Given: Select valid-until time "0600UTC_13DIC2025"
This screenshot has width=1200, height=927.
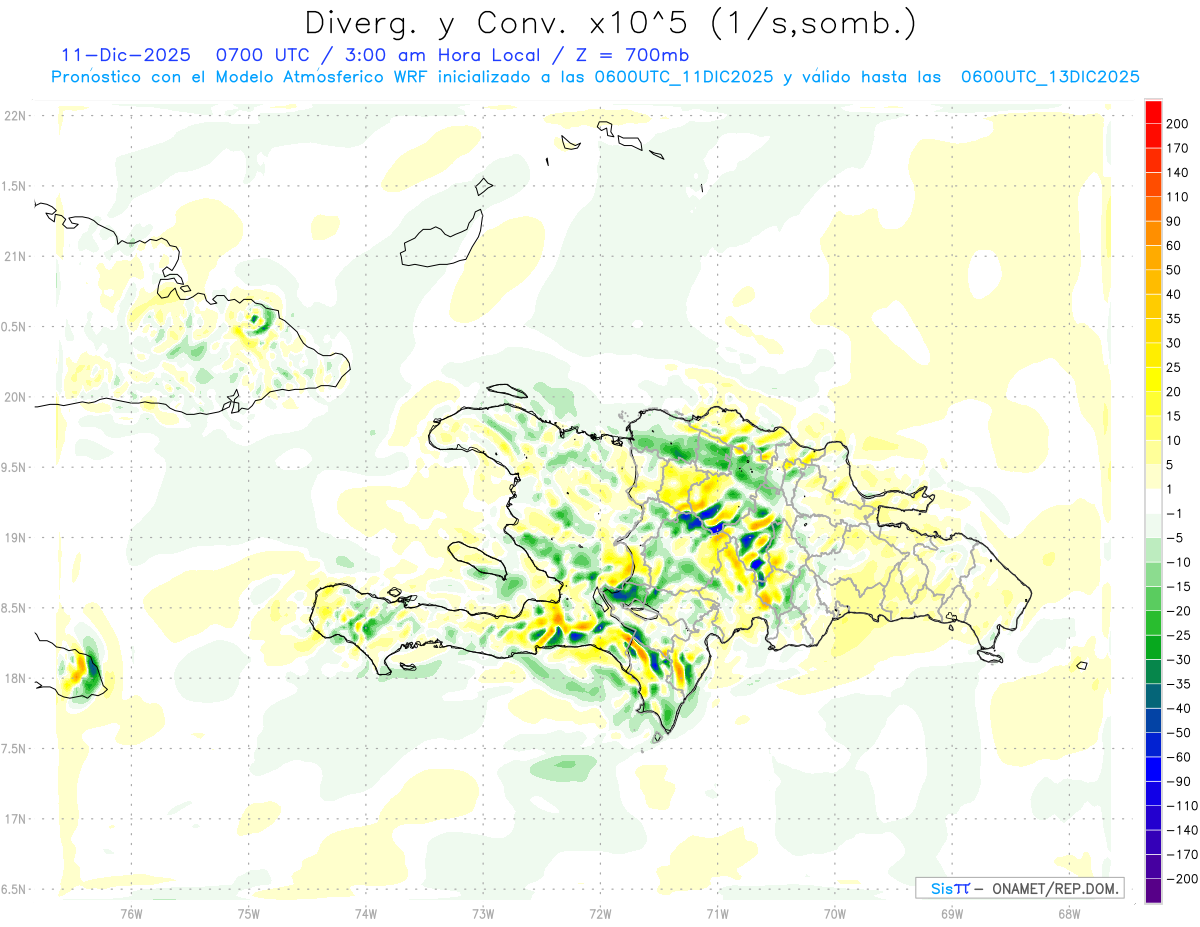Looking at the screenshot, I should point(1050,77).
